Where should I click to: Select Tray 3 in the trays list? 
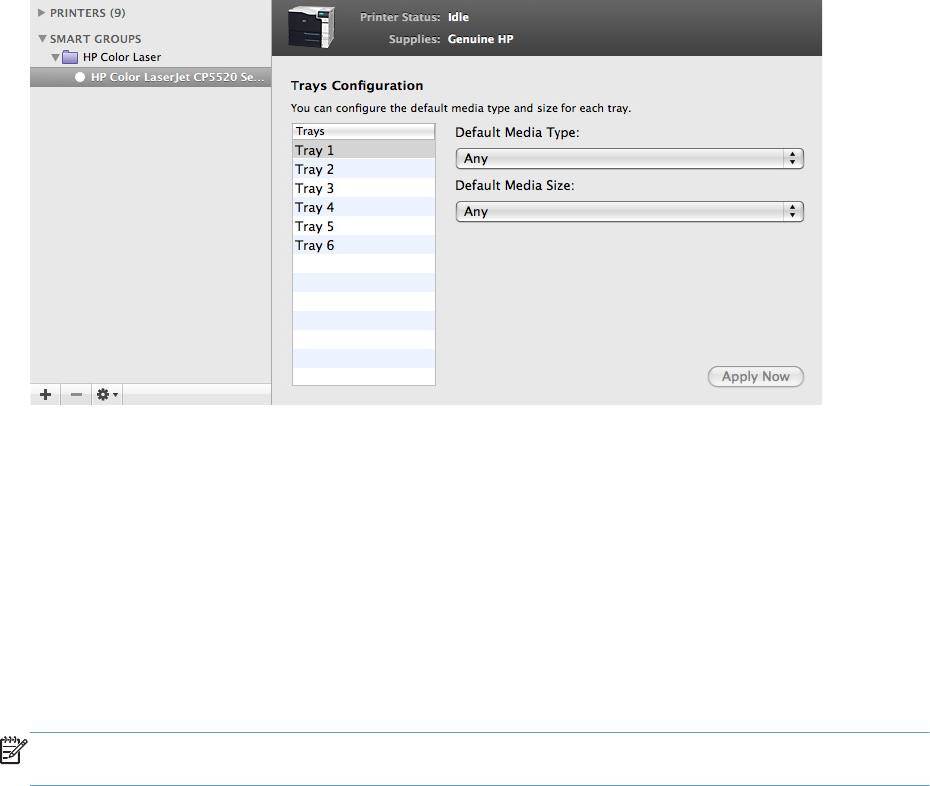pos(364,188)
